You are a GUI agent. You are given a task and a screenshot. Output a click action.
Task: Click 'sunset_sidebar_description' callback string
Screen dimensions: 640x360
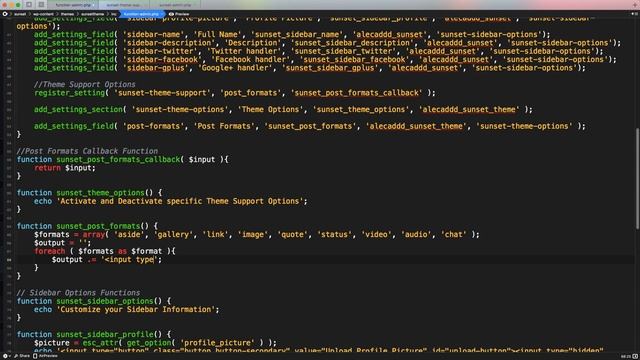pyautogui.click(x=352, y=43)
